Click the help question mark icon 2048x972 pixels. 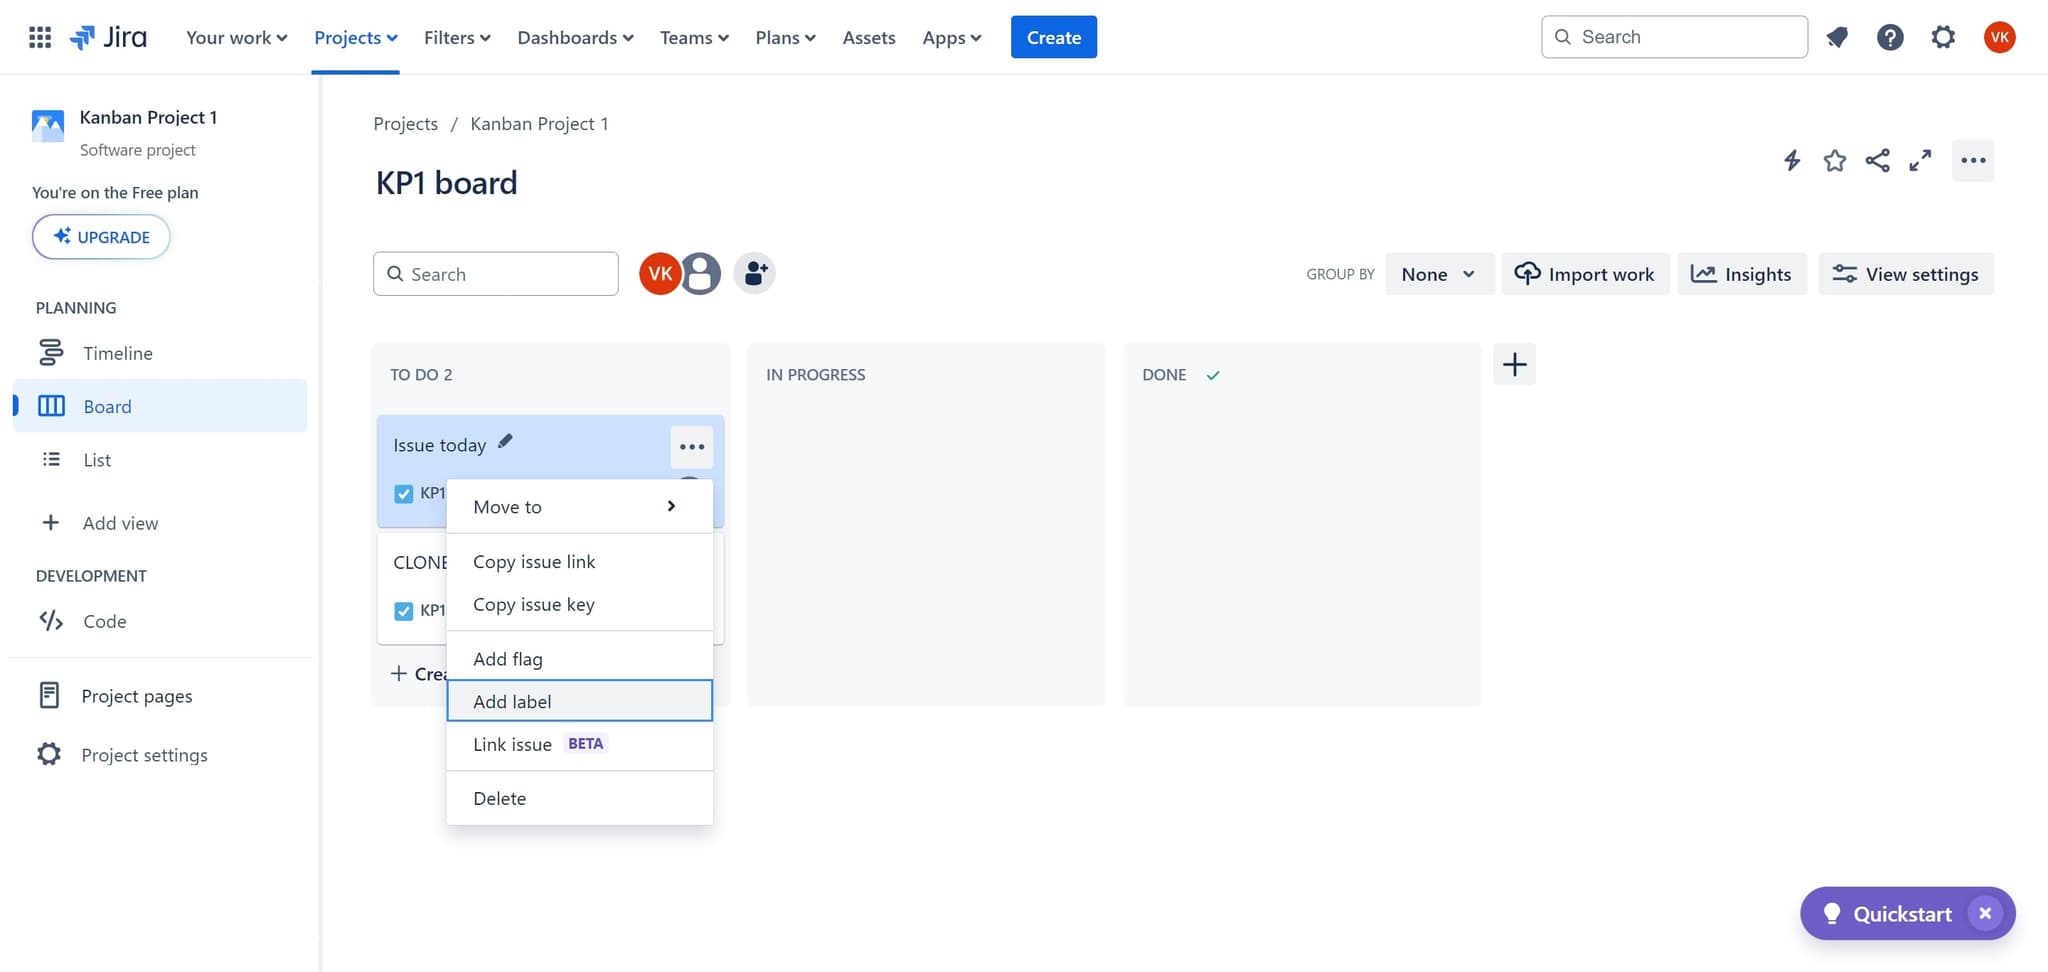coord(1889,37)
